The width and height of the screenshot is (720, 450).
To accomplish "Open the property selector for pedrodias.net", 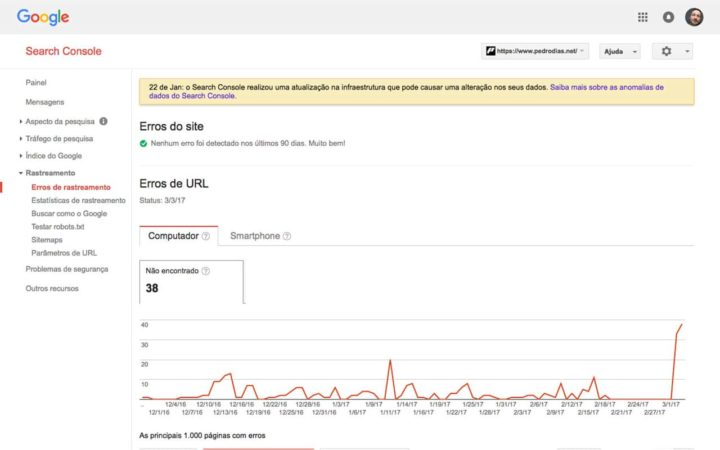I will tap(535, 51).
